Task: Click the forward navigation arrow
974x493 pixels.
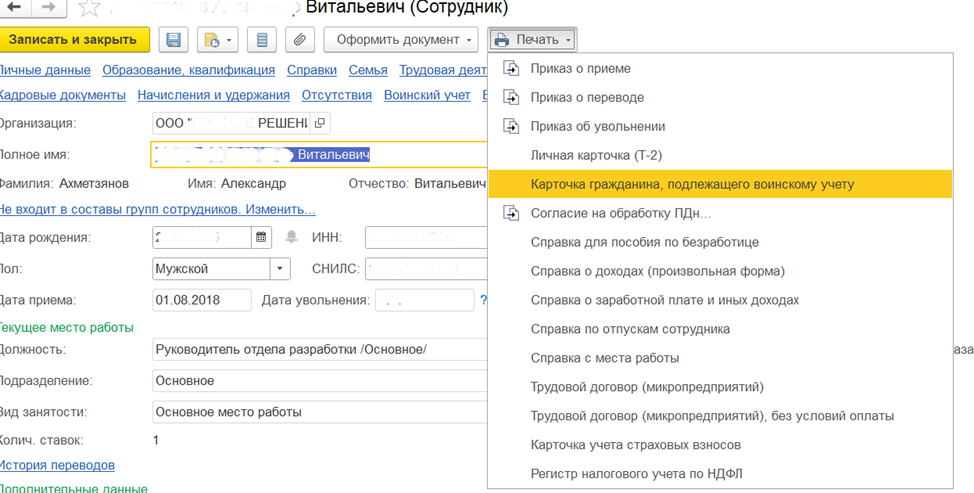Action: click(x=50, y=7)
